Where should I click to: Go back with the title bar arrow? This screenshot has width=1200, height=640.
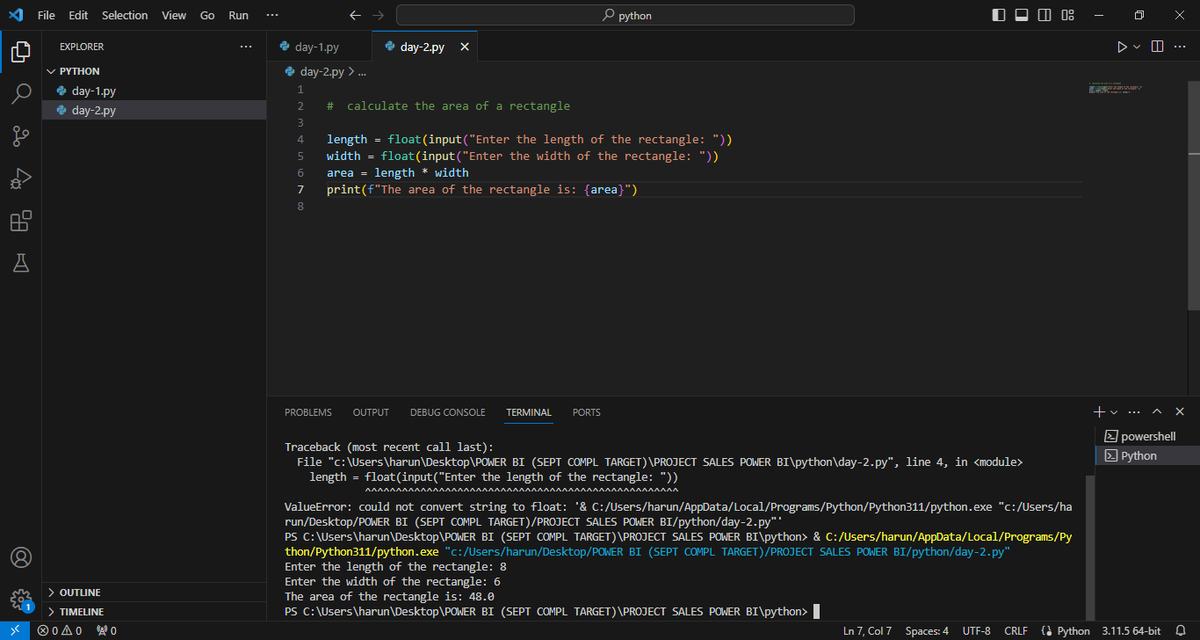point(356,15)
